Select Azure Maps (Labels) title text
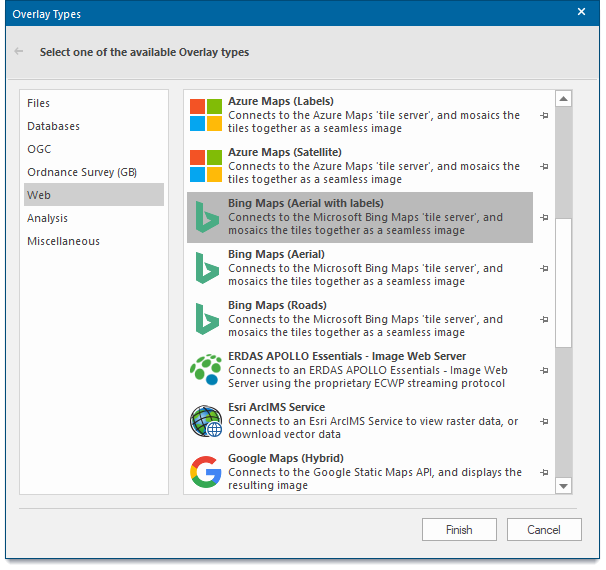606x570 pixels. click(281, 101)
